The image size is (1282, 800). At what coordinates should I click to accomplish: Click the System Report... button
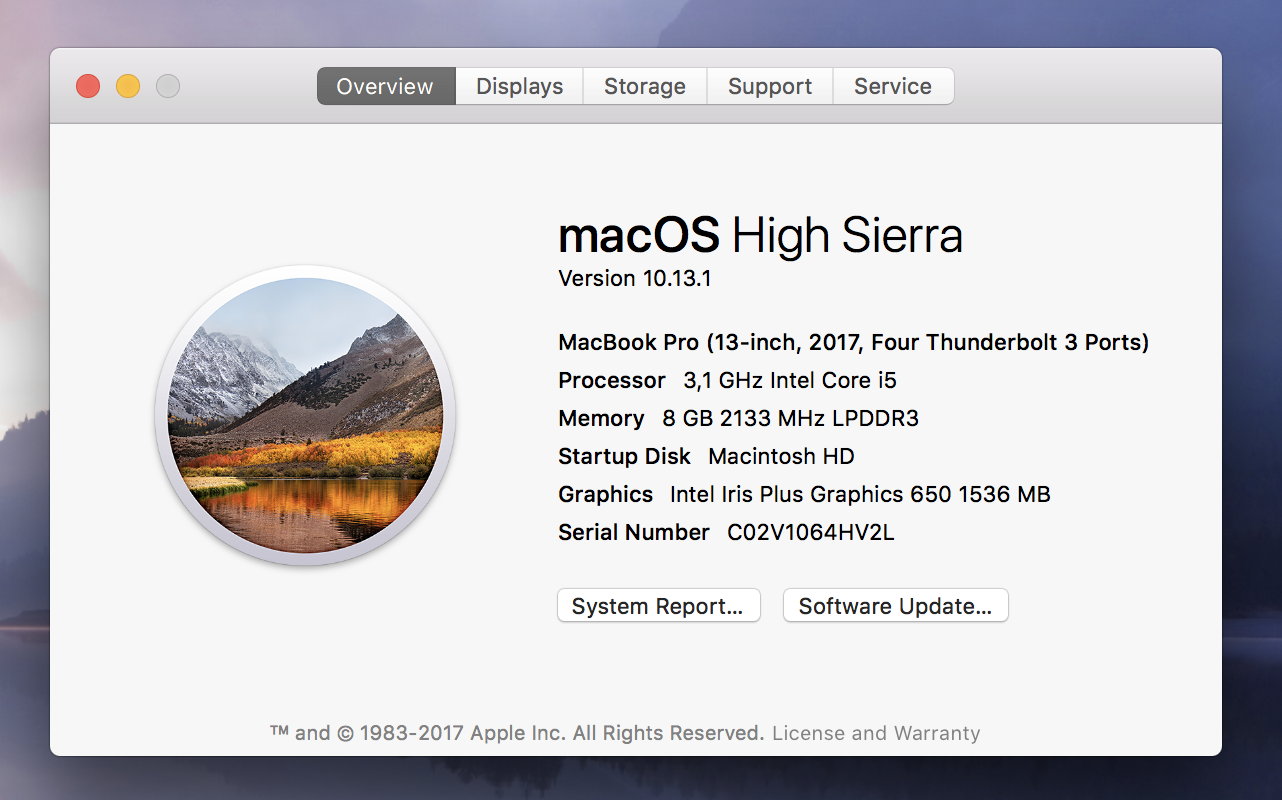point(659,606)
